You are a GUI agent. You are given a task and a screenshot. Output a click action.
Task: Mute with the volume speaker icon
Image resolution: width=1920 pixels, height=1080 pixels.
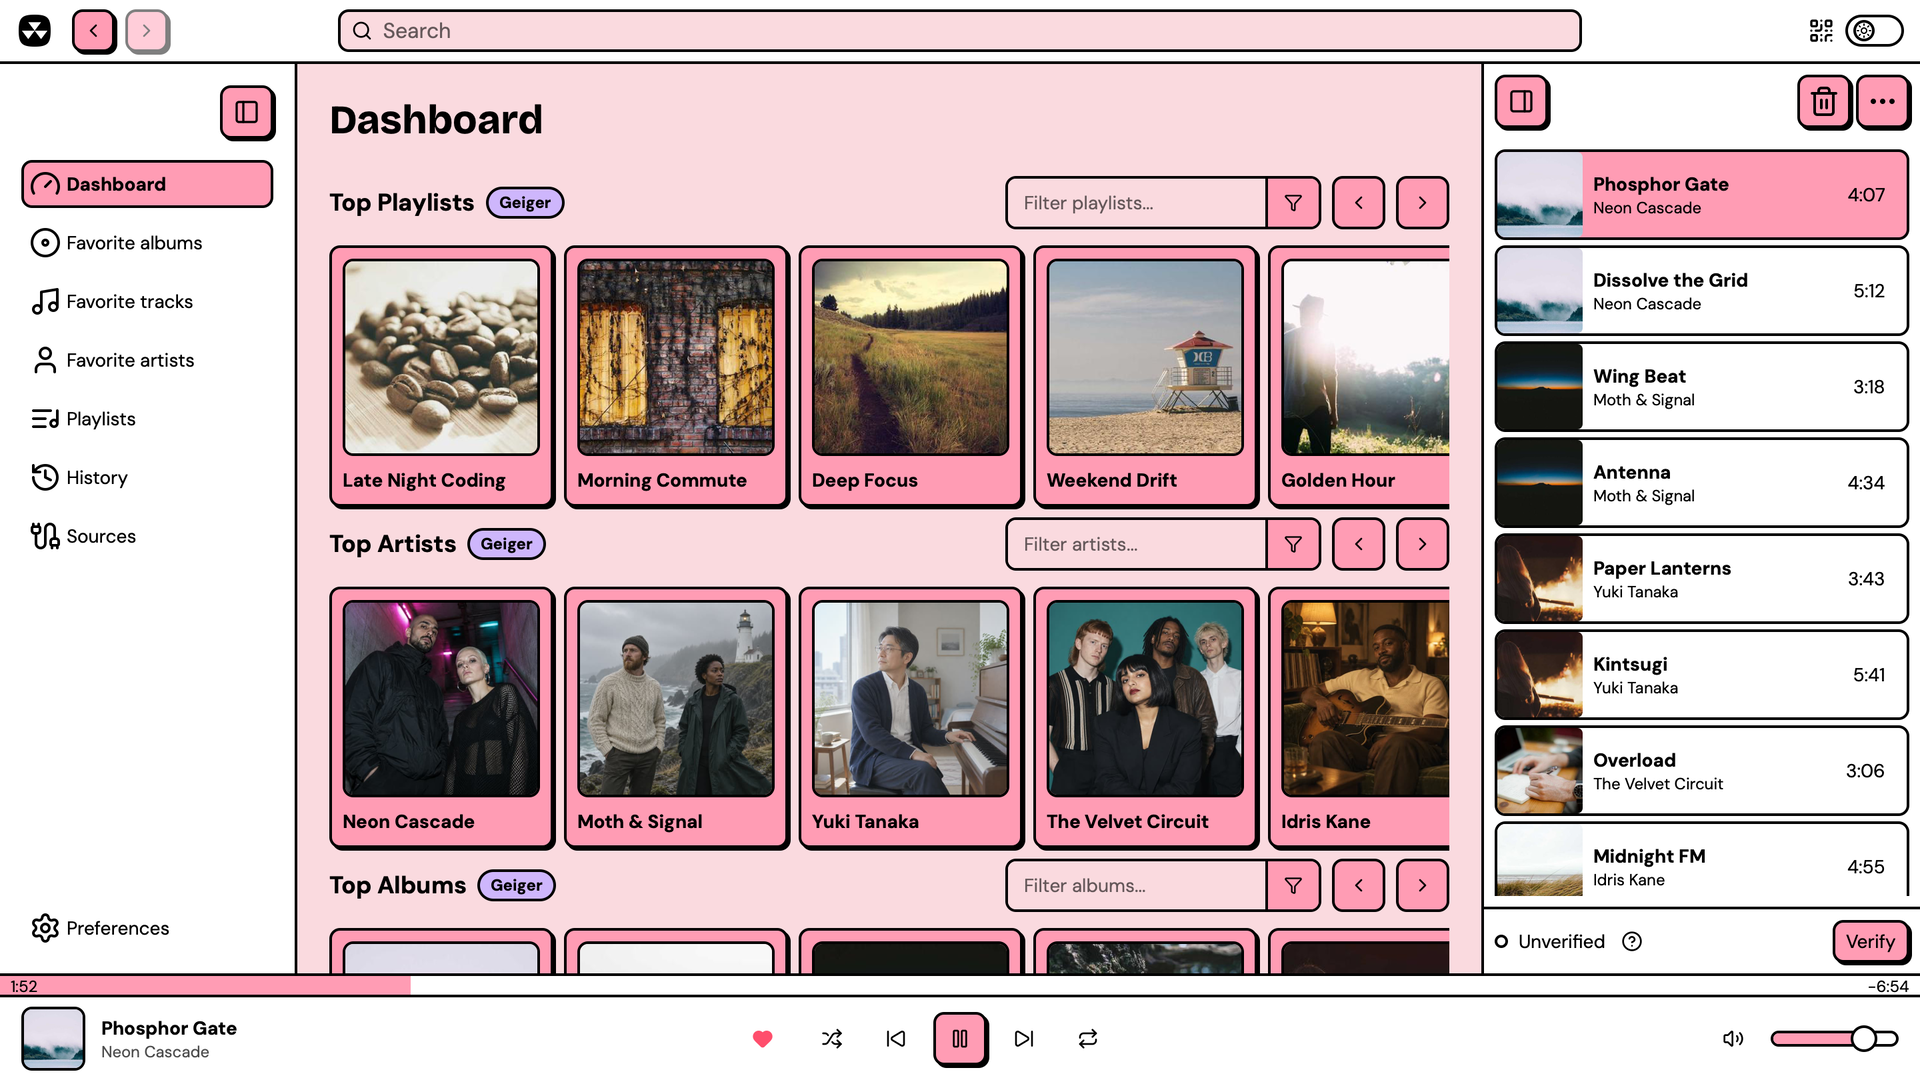pos(1733,1039)
